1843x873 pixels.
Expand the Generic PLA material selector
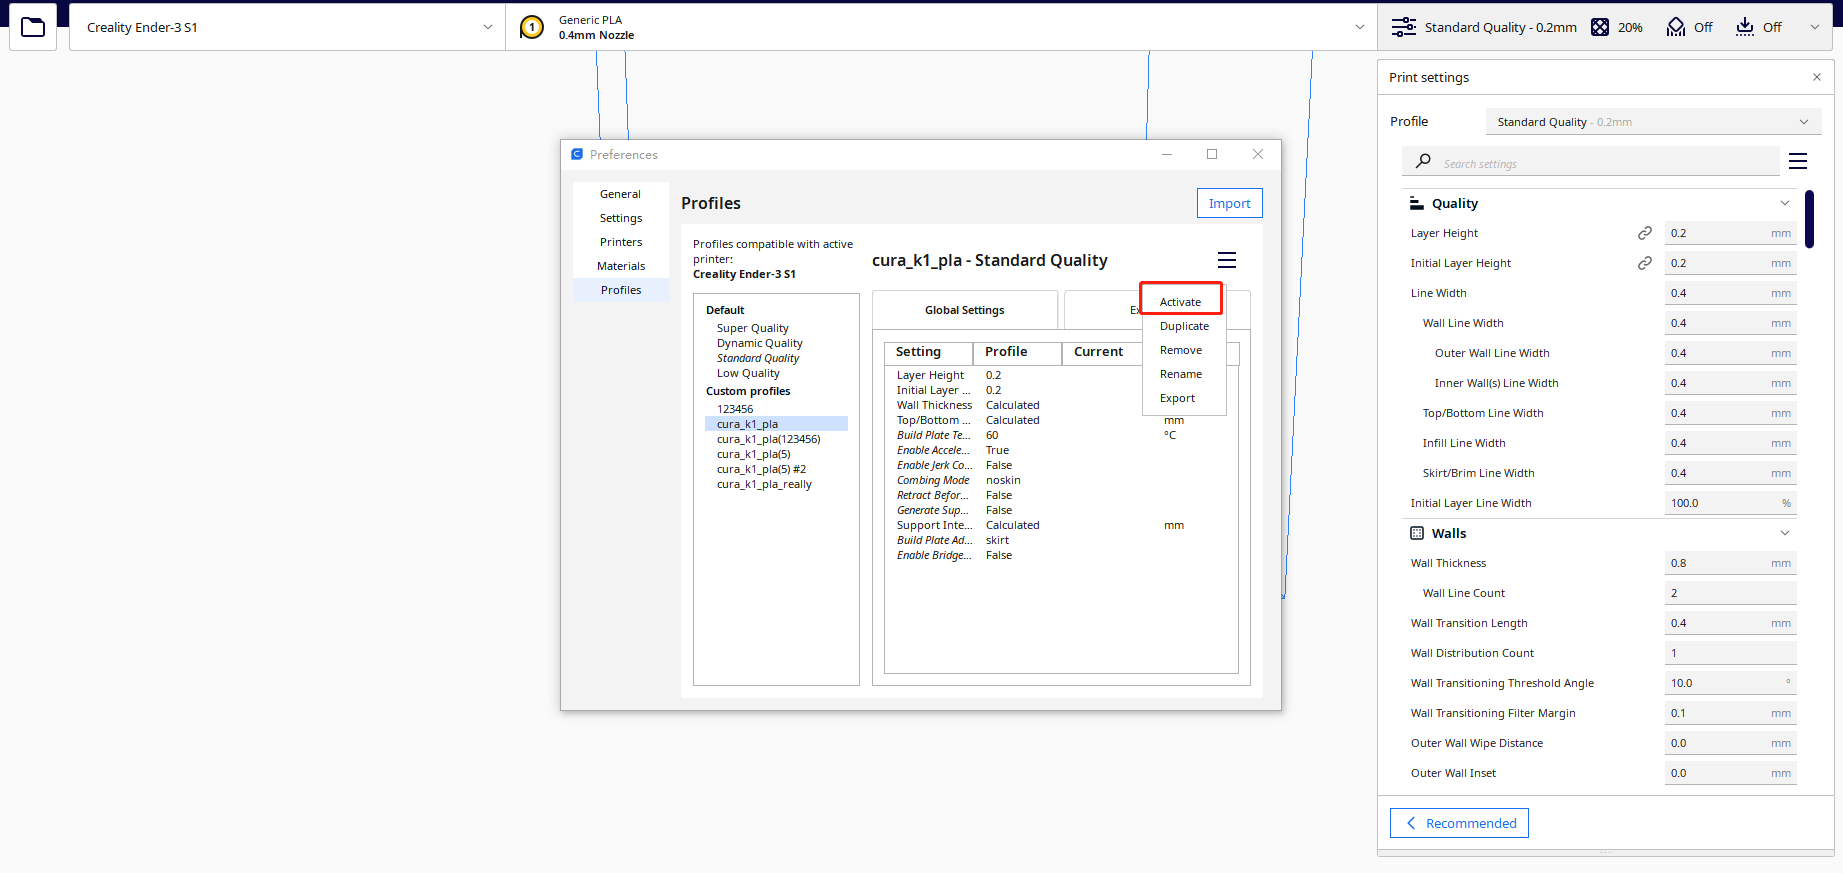pos(942,27)
